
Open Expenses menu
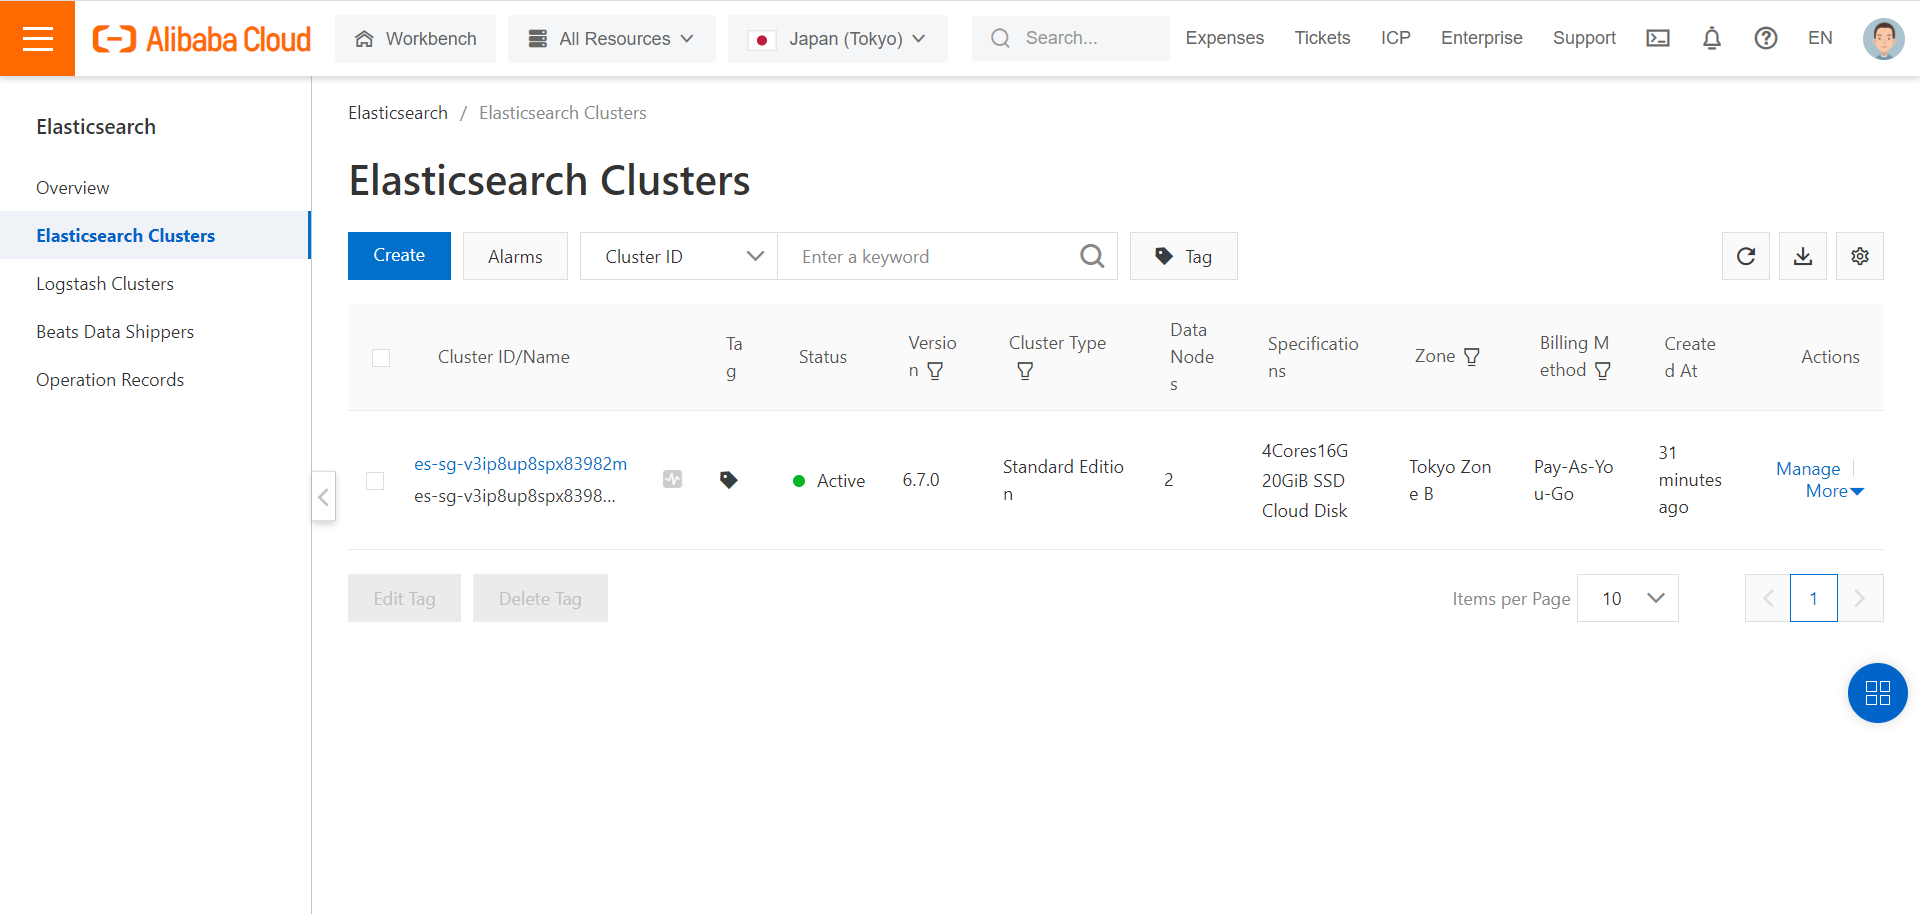point(1225,38)
